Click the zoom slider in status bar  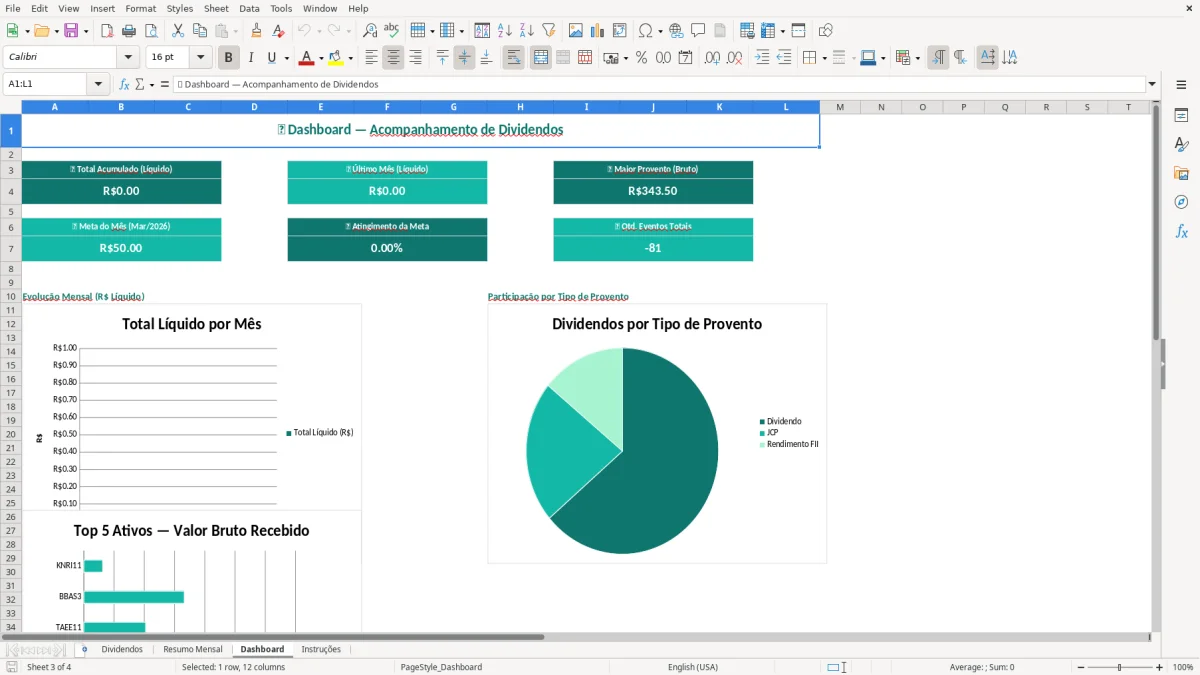point(1120,667)
